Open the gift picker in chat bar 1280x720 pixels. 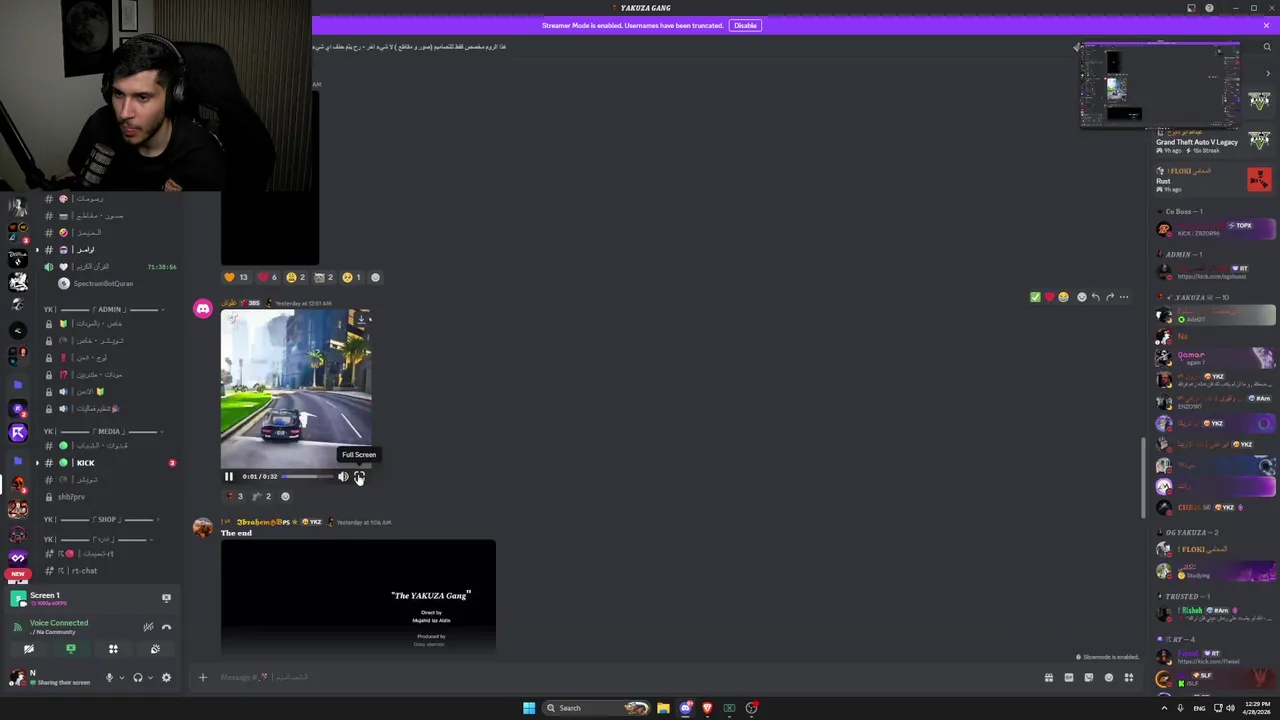tap(1049, 678)
